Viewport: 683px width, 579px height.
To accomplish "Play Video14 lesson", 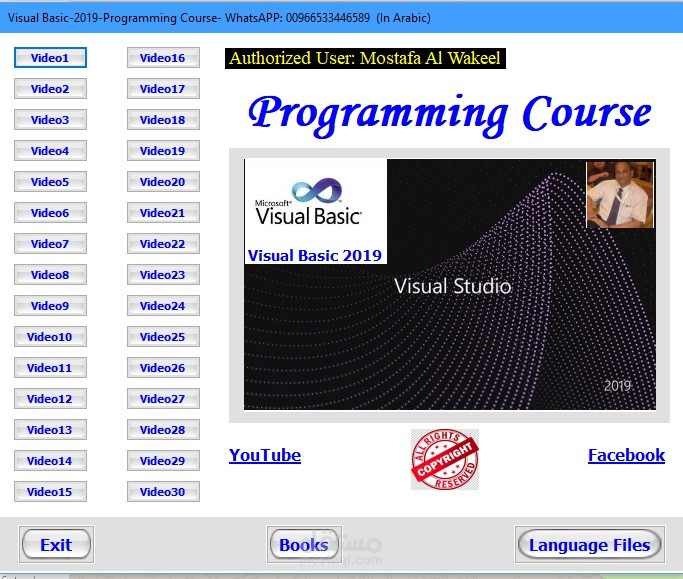I will coord(50,460).
